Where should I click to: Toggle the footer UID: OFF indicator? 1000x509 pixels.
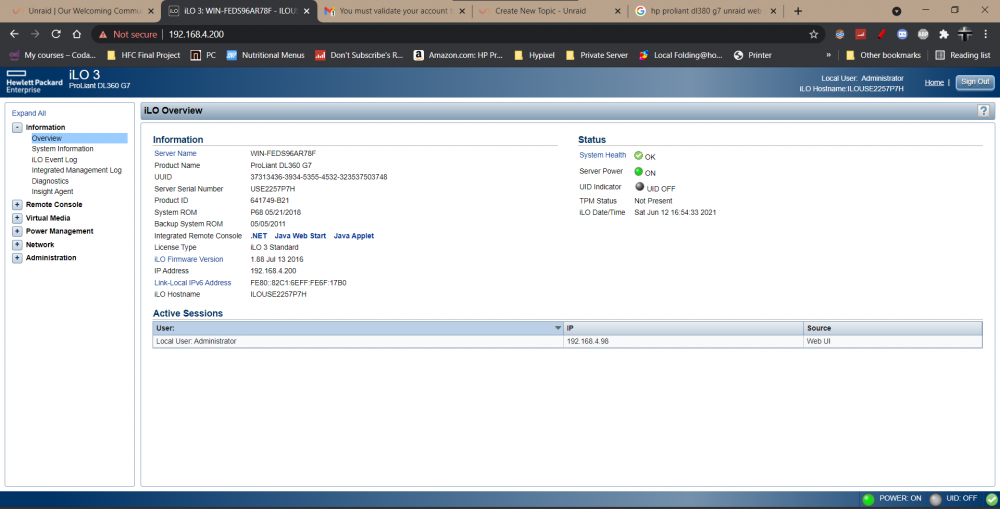pos(936,499)
